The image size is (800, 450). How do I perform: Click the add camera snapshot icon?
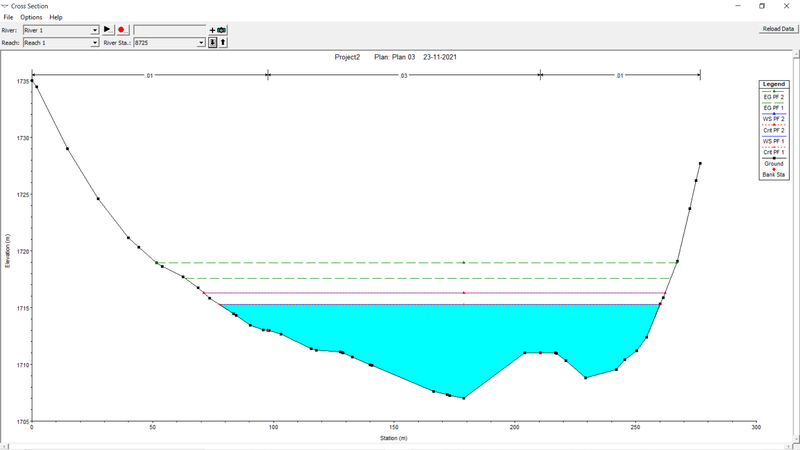pos(218,30)
